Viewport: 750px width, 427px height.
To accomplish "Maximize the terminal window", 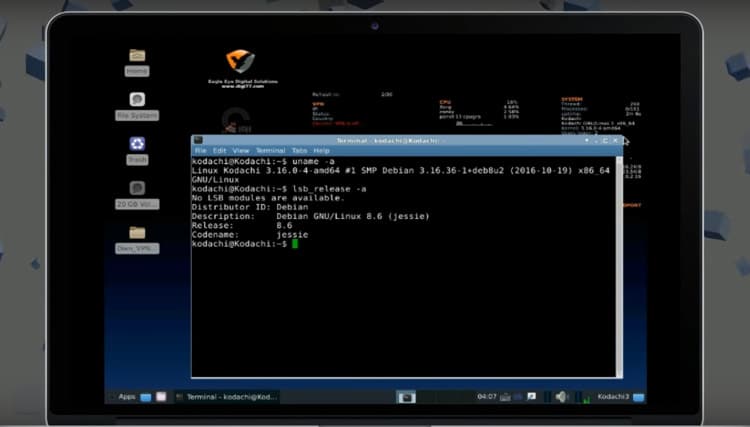I will pos(606,140).
